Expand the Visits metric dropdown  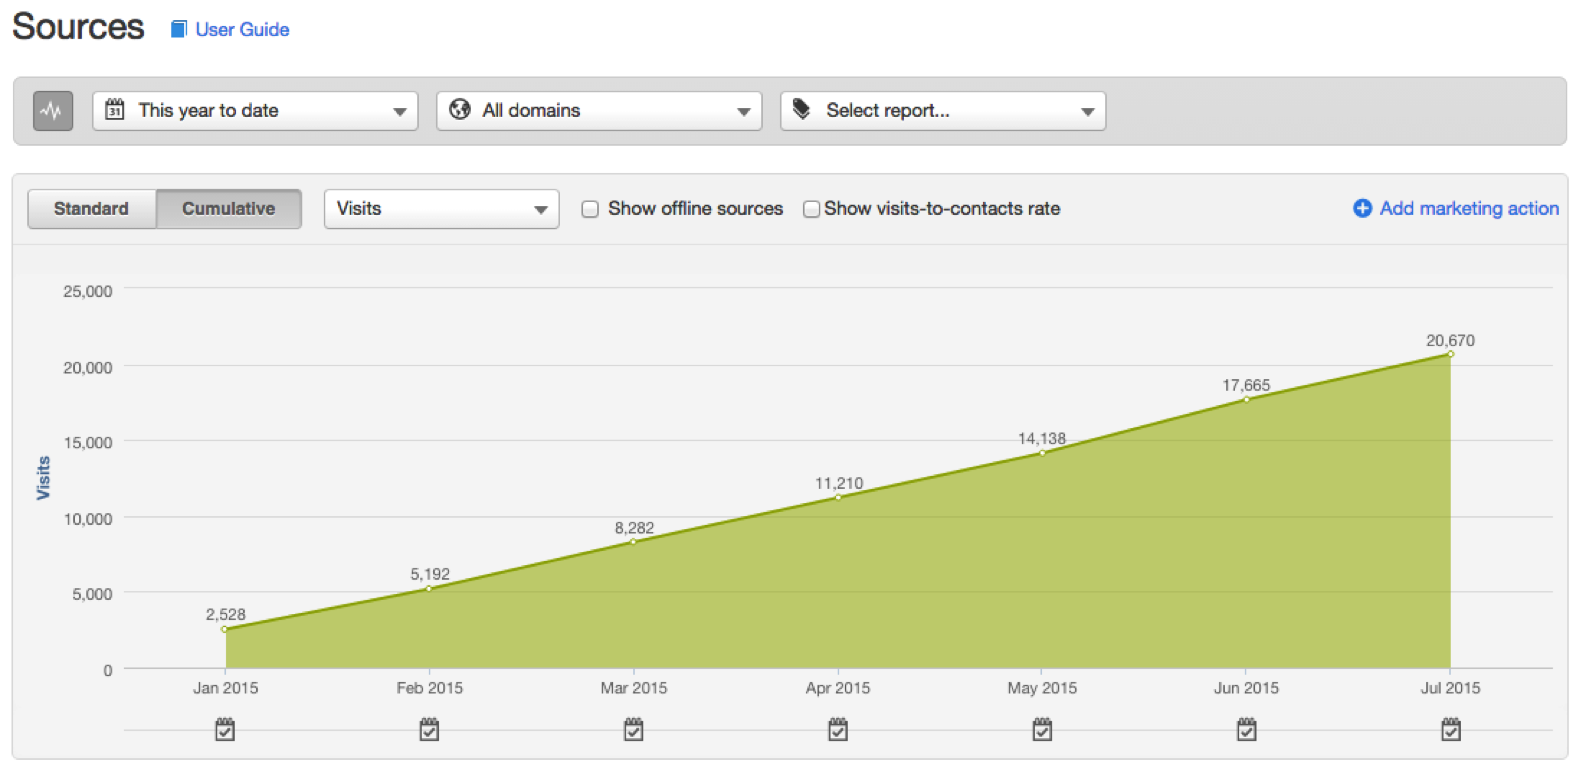coord(441,209)
